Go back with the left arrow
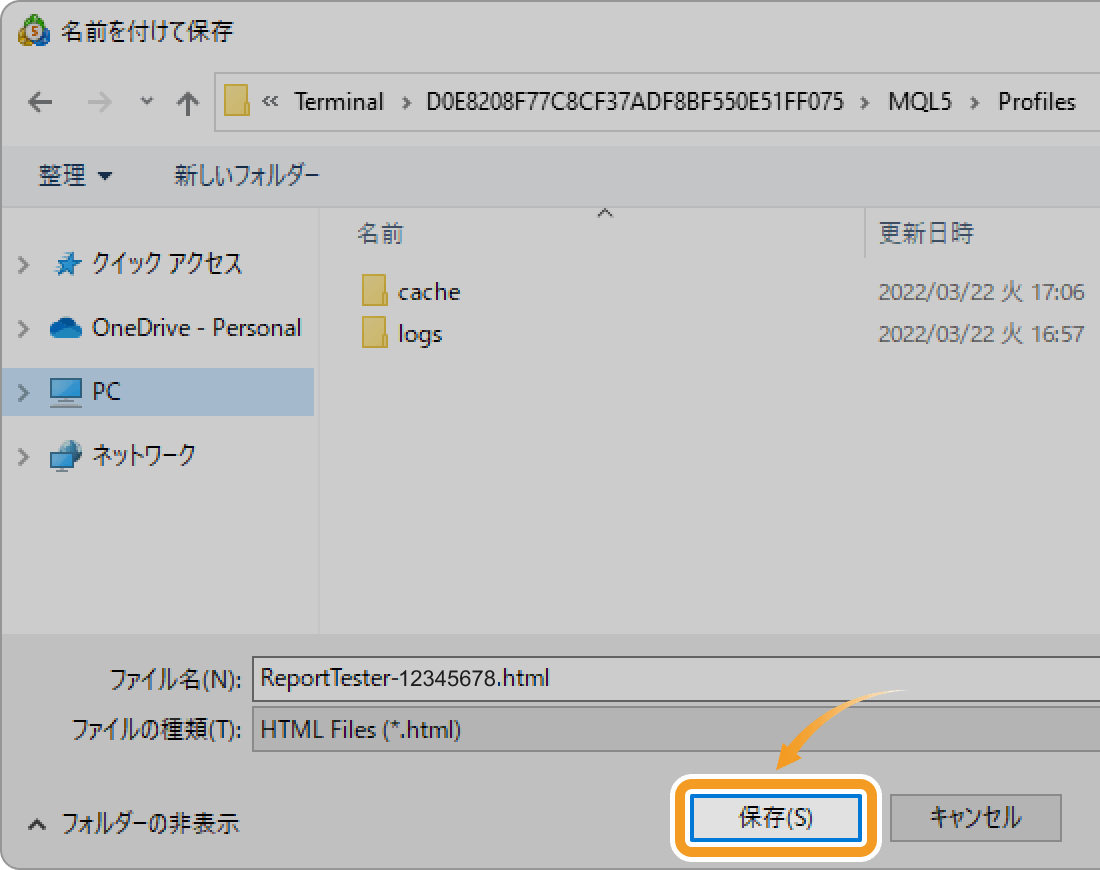The height and width of the screenshot is (870, 1100). pos(40,102)
